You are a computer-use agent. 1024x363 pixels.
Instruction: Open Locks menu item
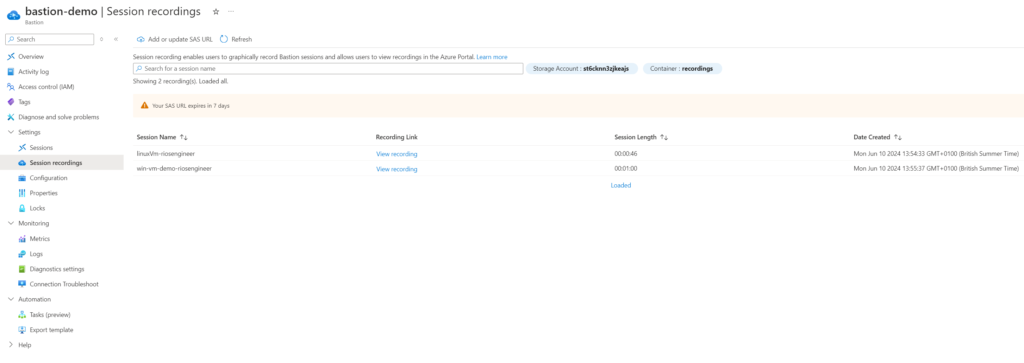click(37, 208)
